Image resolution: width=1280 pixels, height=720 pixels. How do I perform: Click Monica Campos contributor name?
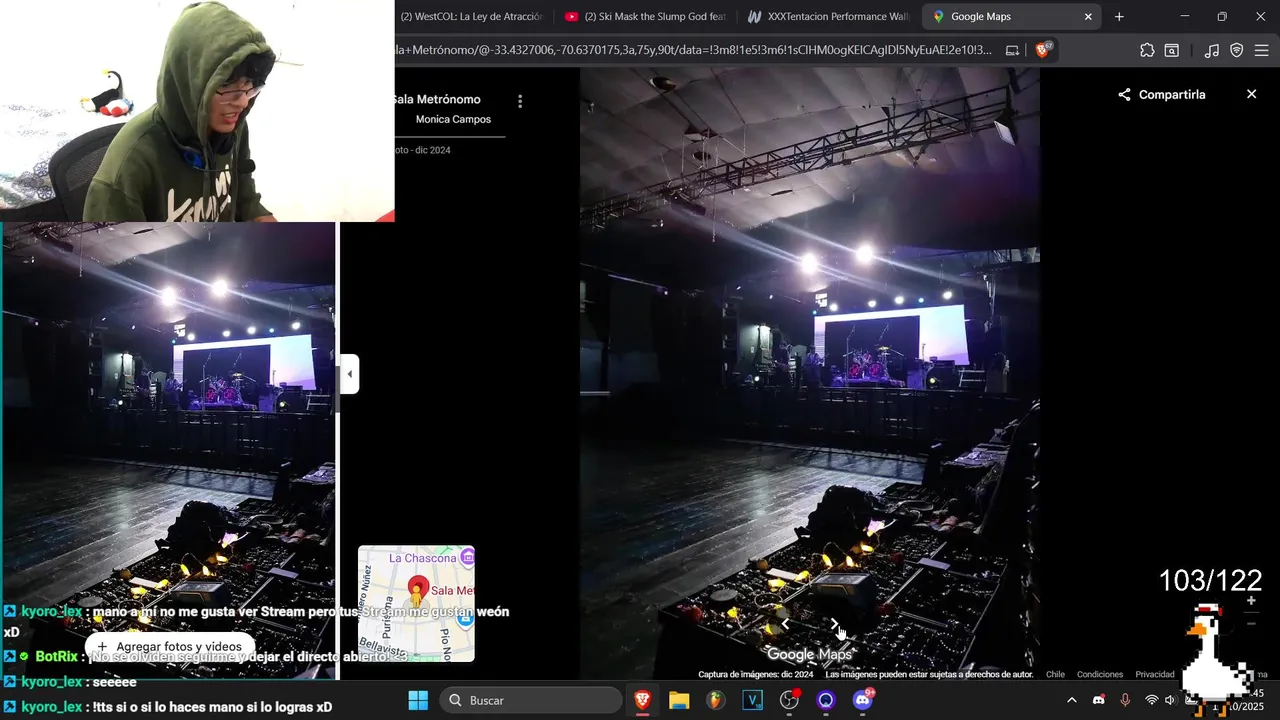pos(453,119)
